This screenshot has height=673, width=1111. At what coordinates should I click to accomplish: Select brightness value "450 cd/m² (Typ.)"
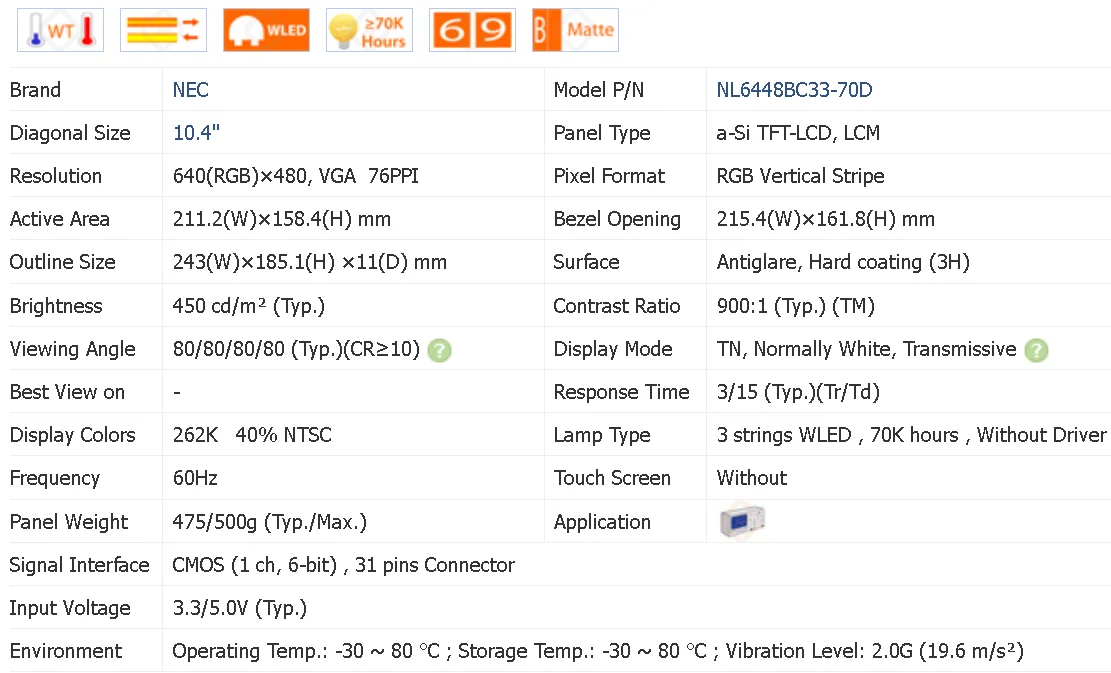coord(249,306)
